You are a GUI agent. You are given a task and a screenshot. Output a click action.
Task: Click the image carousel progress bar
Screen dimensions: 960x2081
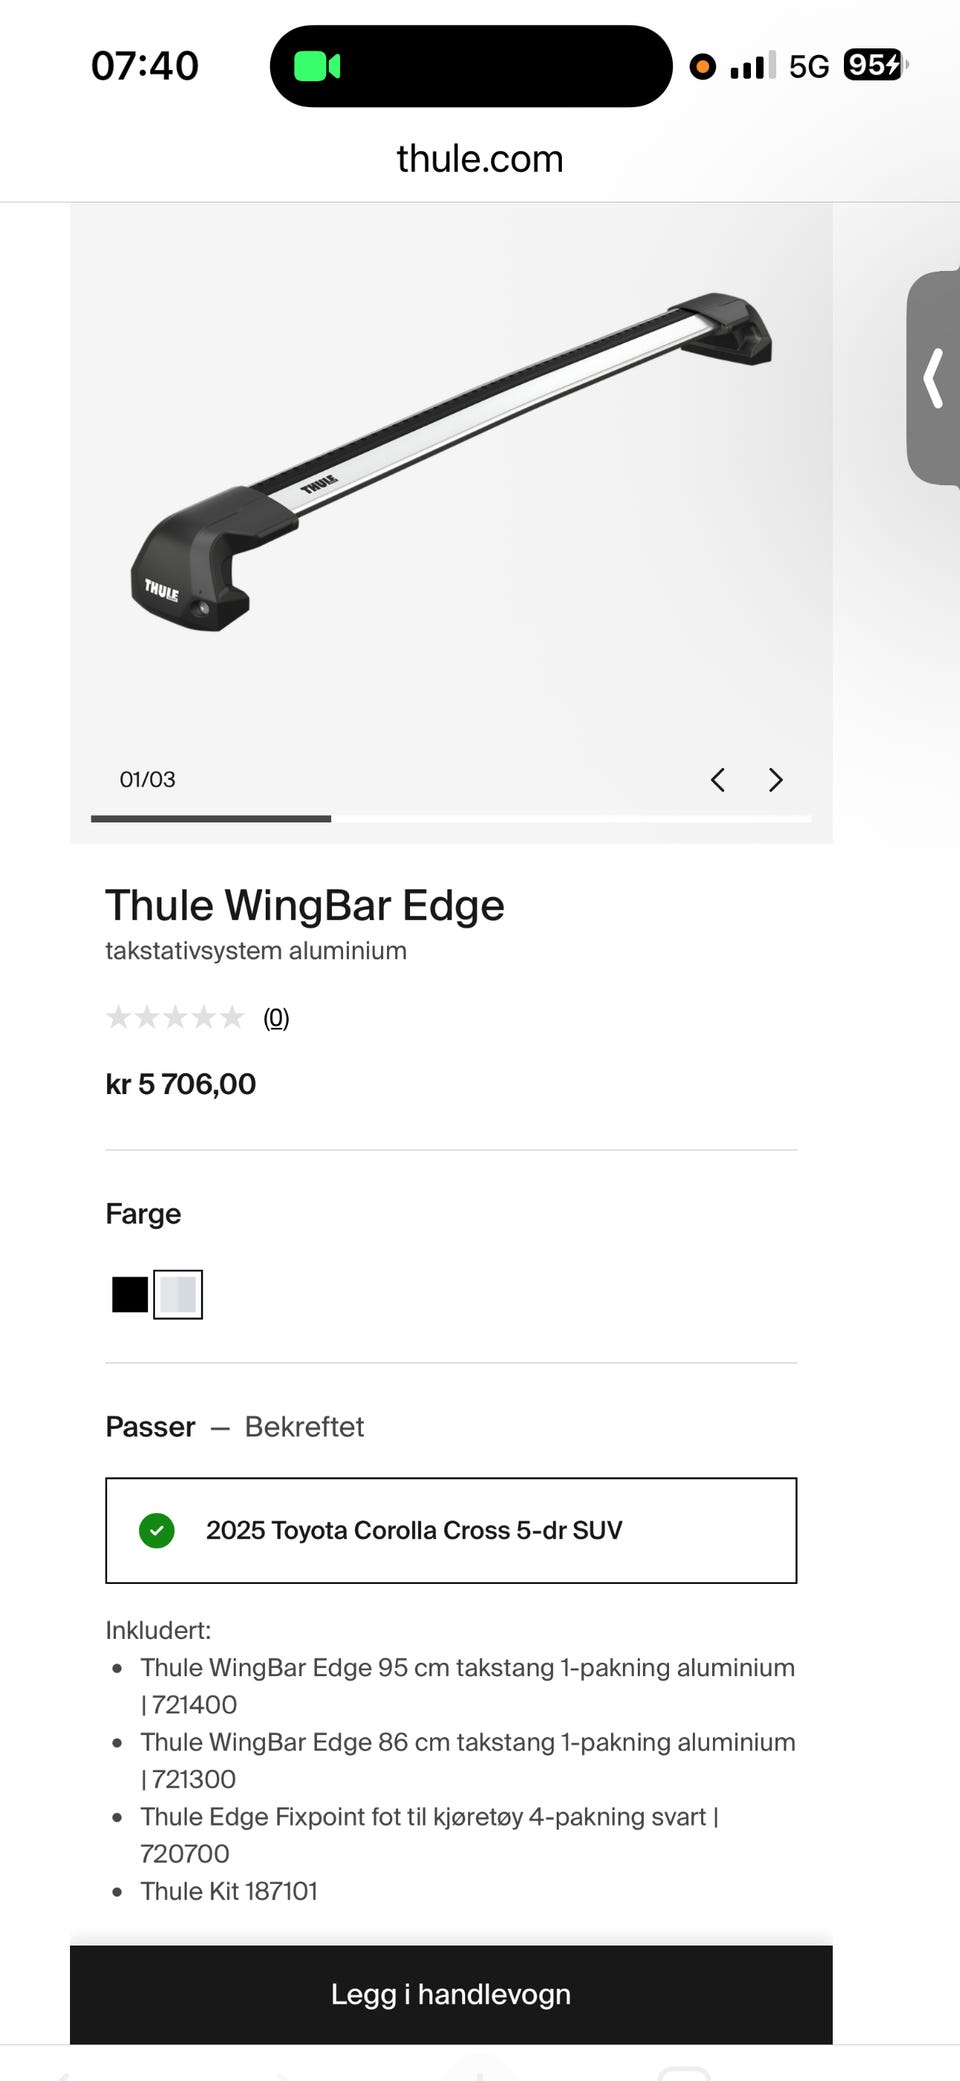[x=451, y=819]
